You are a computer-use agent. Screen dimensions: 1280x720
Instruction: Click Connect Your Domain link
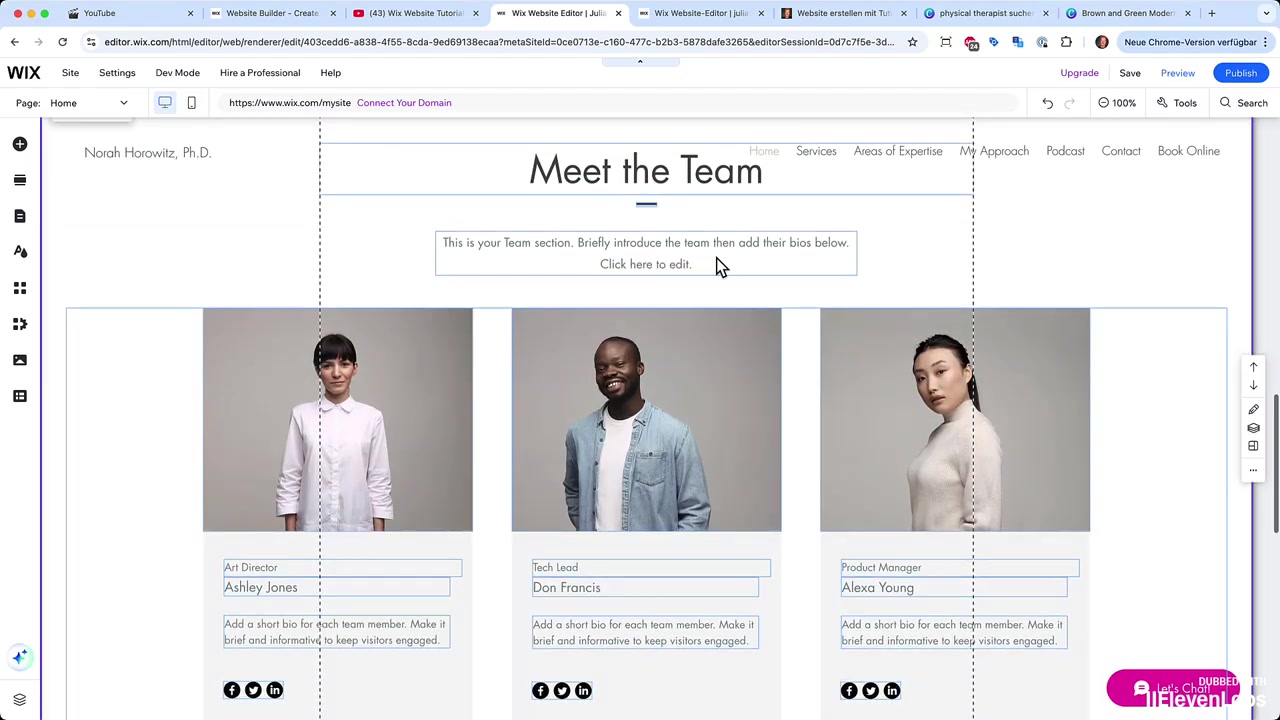click(x=404, y=103)
